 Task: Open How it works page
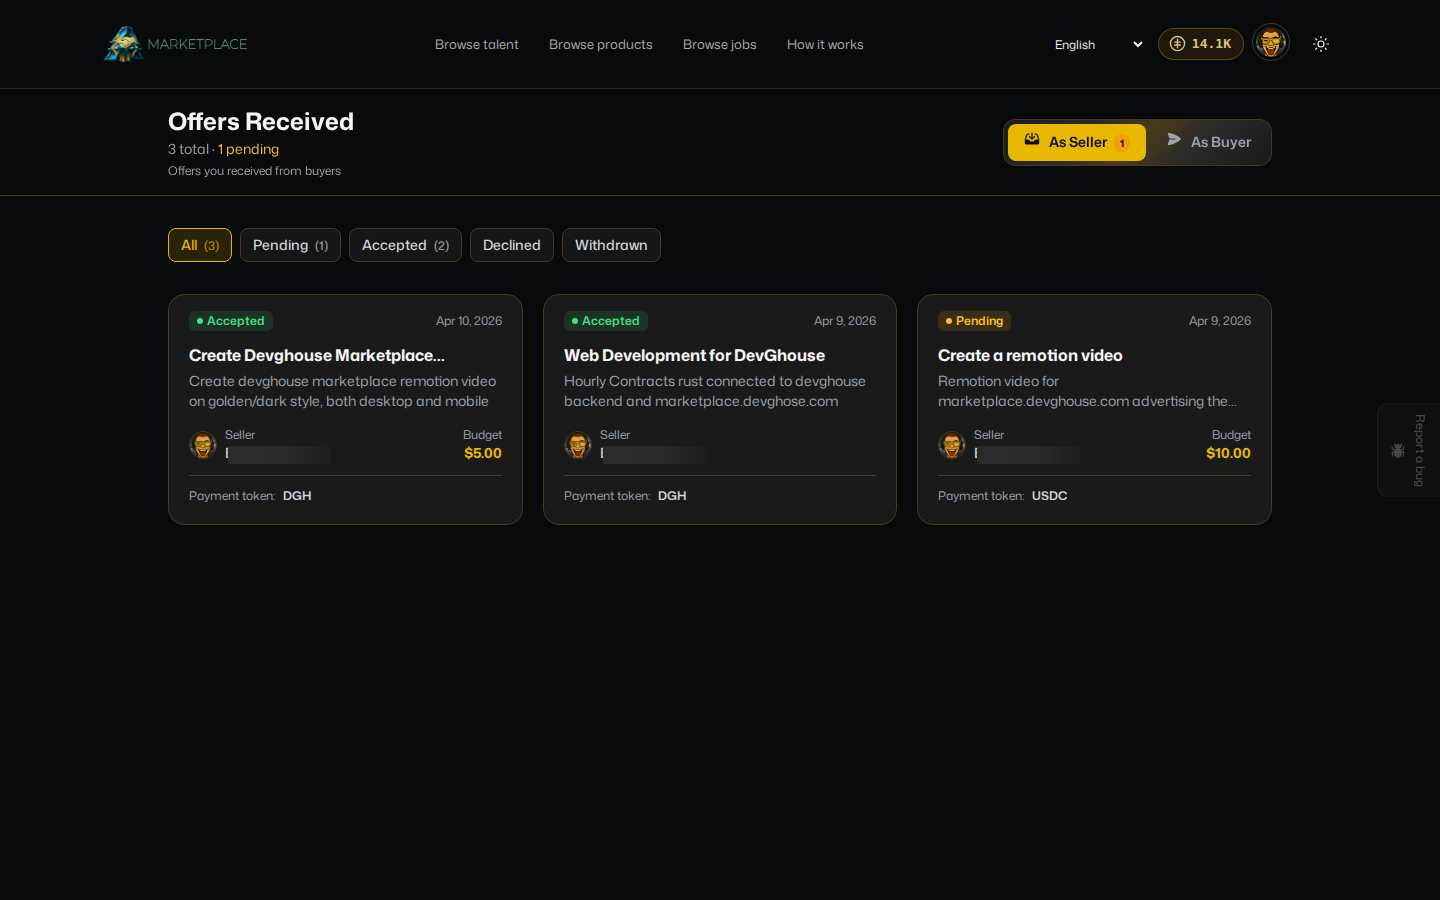pyautogui.click(x=825, y=45)
